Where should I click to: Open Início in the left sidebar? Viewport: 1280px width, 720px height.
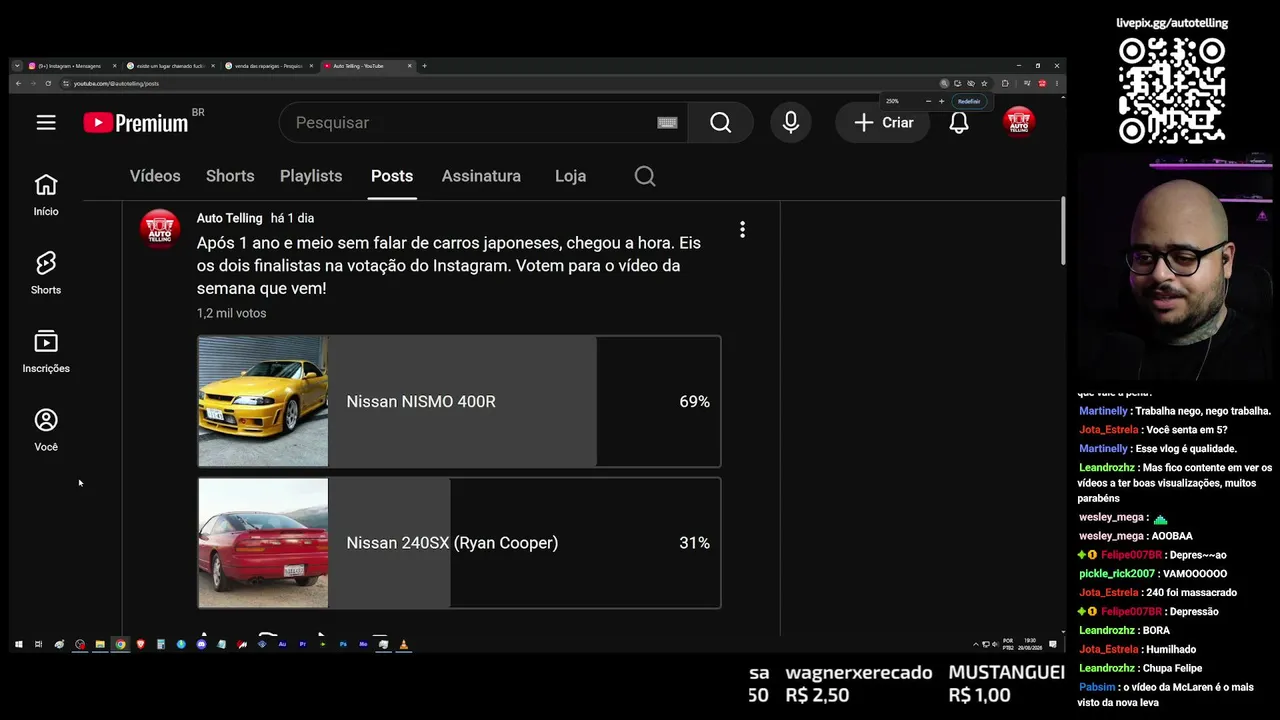tap(46, 194)
